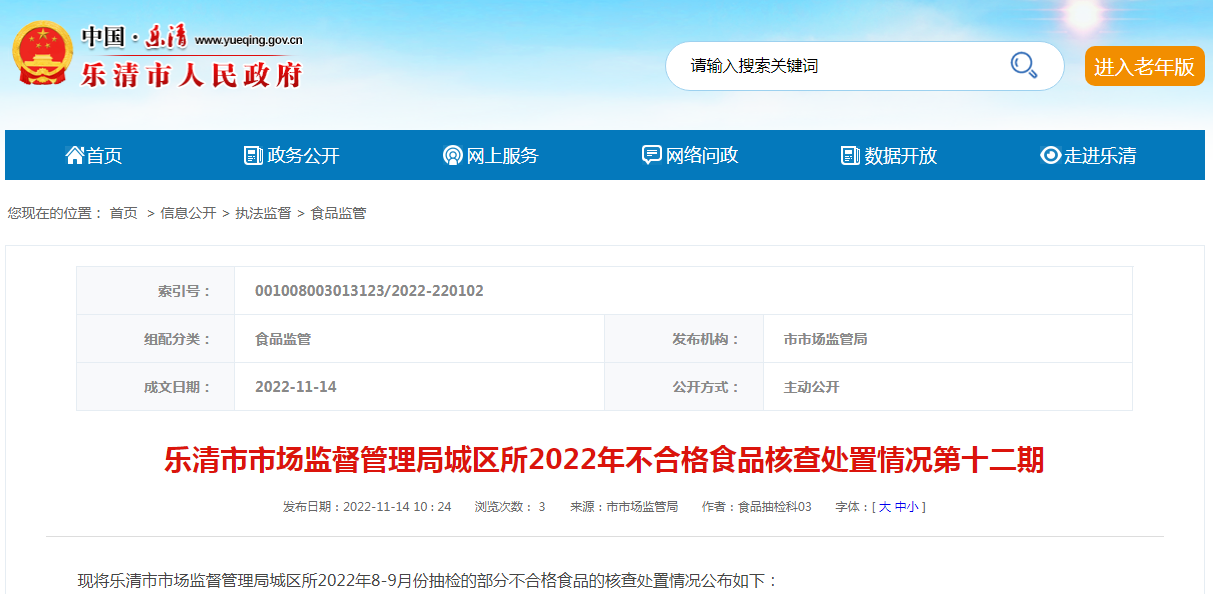Image resolution: width=1213 pixels, height=594 pixels.
Task: Click the 乐清市人民政府 site title
Action: (191, 74)
